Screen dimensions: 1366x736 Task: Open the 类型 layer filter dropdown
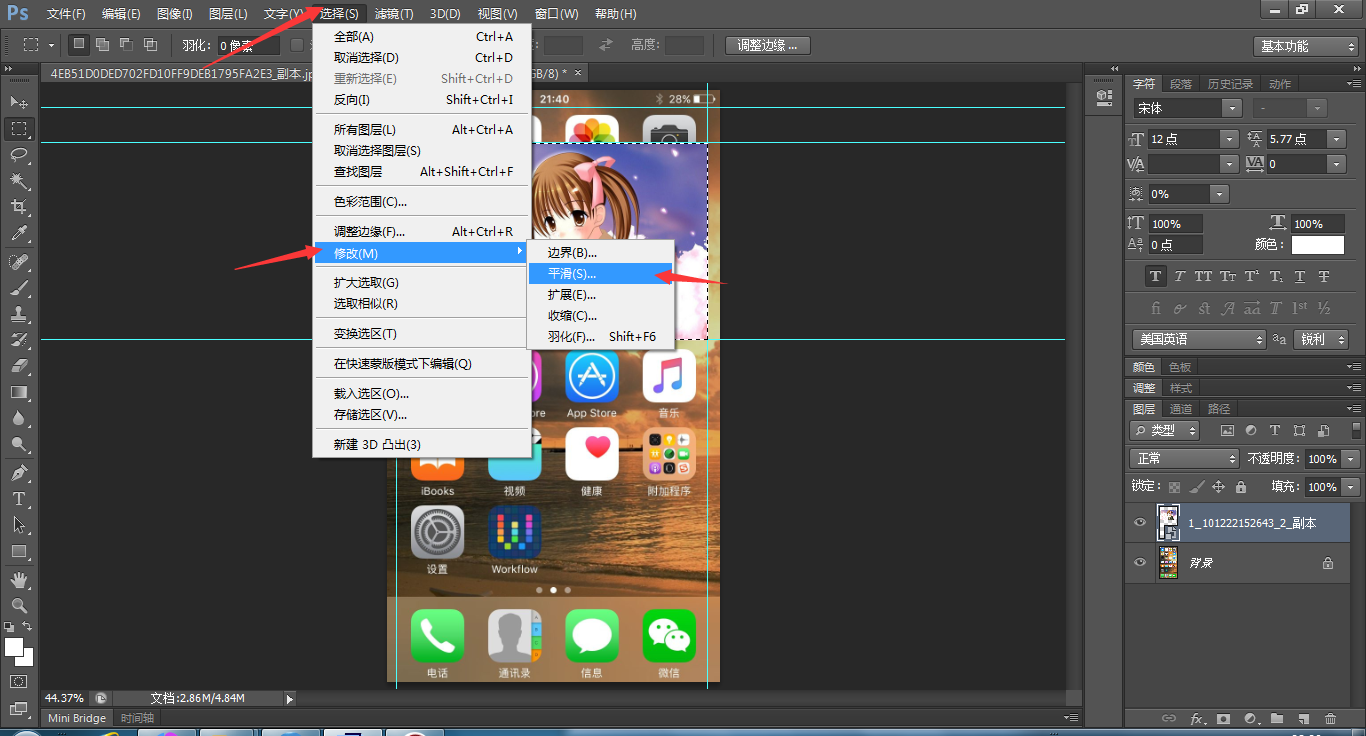click(x=1165, y=430)
